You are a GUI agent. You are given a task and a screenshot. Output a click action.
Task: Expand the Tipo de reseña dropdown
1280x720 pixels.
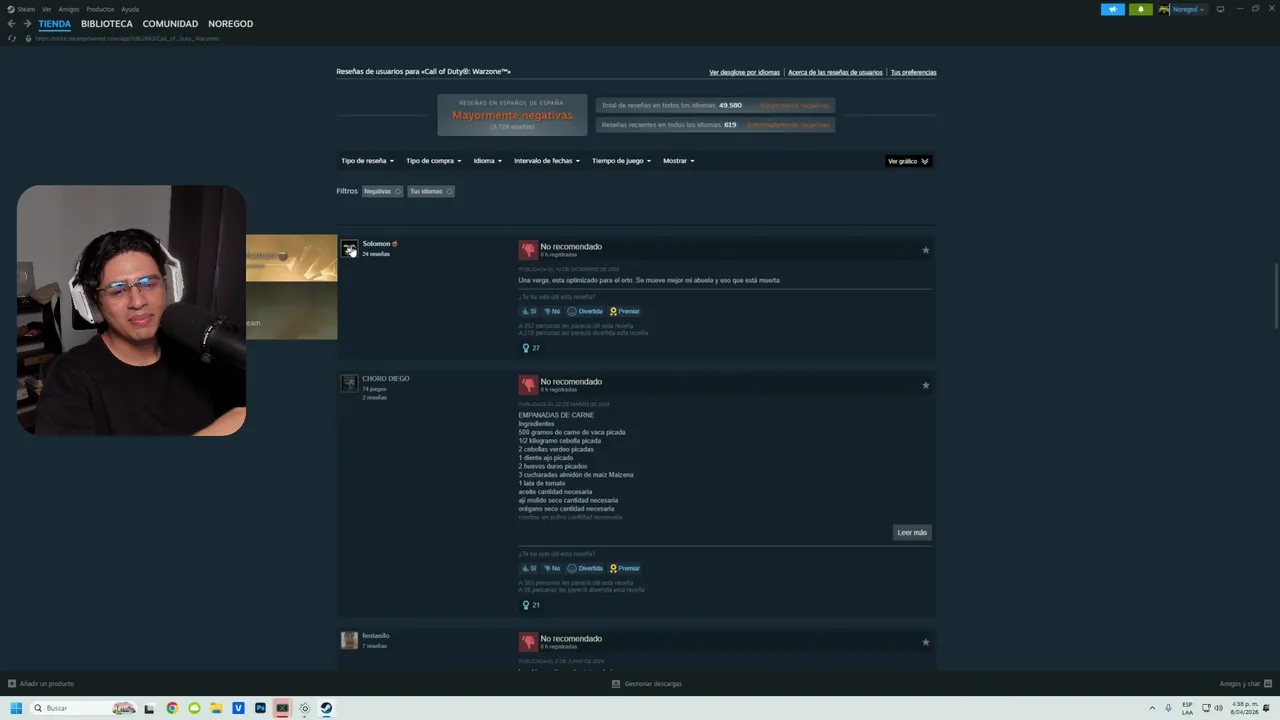pyautogui.click(x=367, y=161)
